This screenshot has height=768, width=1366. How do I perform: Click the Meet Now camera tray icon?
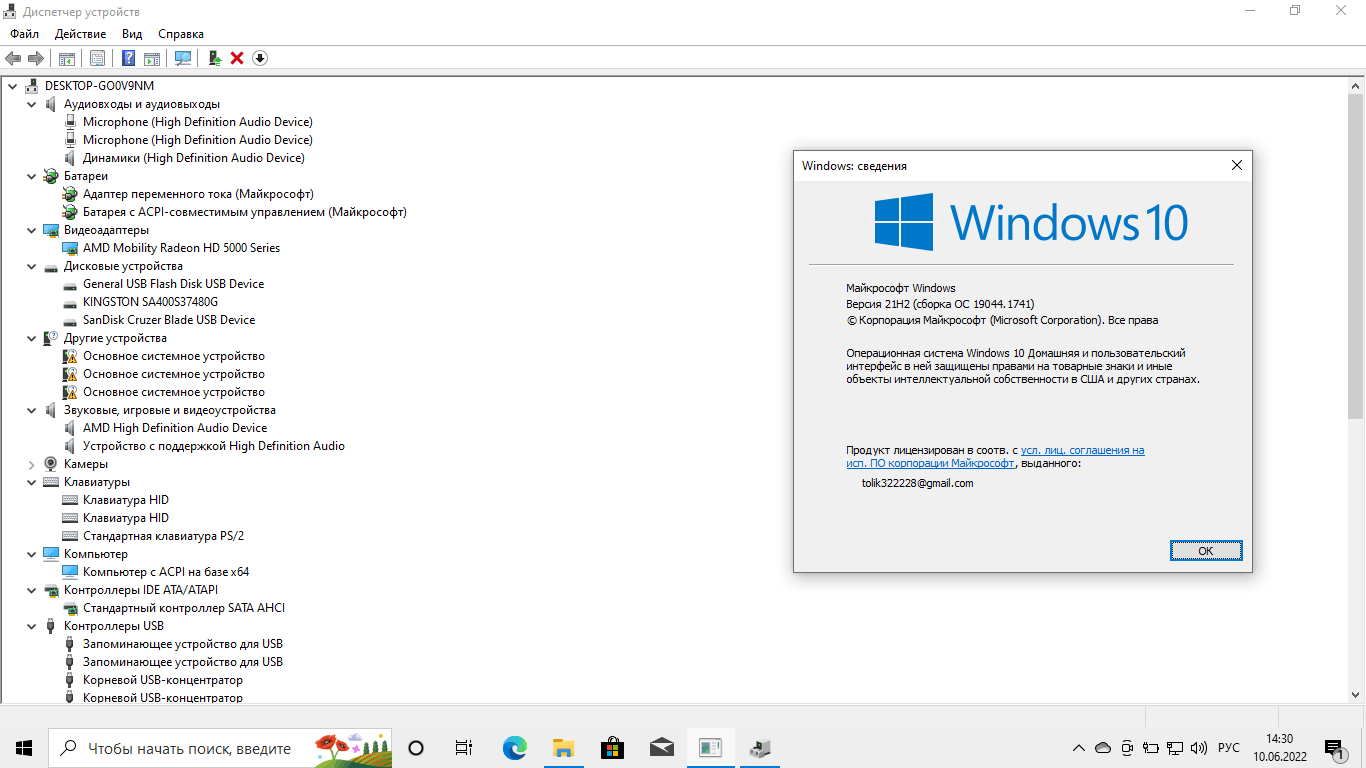pyautogui.click(x=1127, y=748)
